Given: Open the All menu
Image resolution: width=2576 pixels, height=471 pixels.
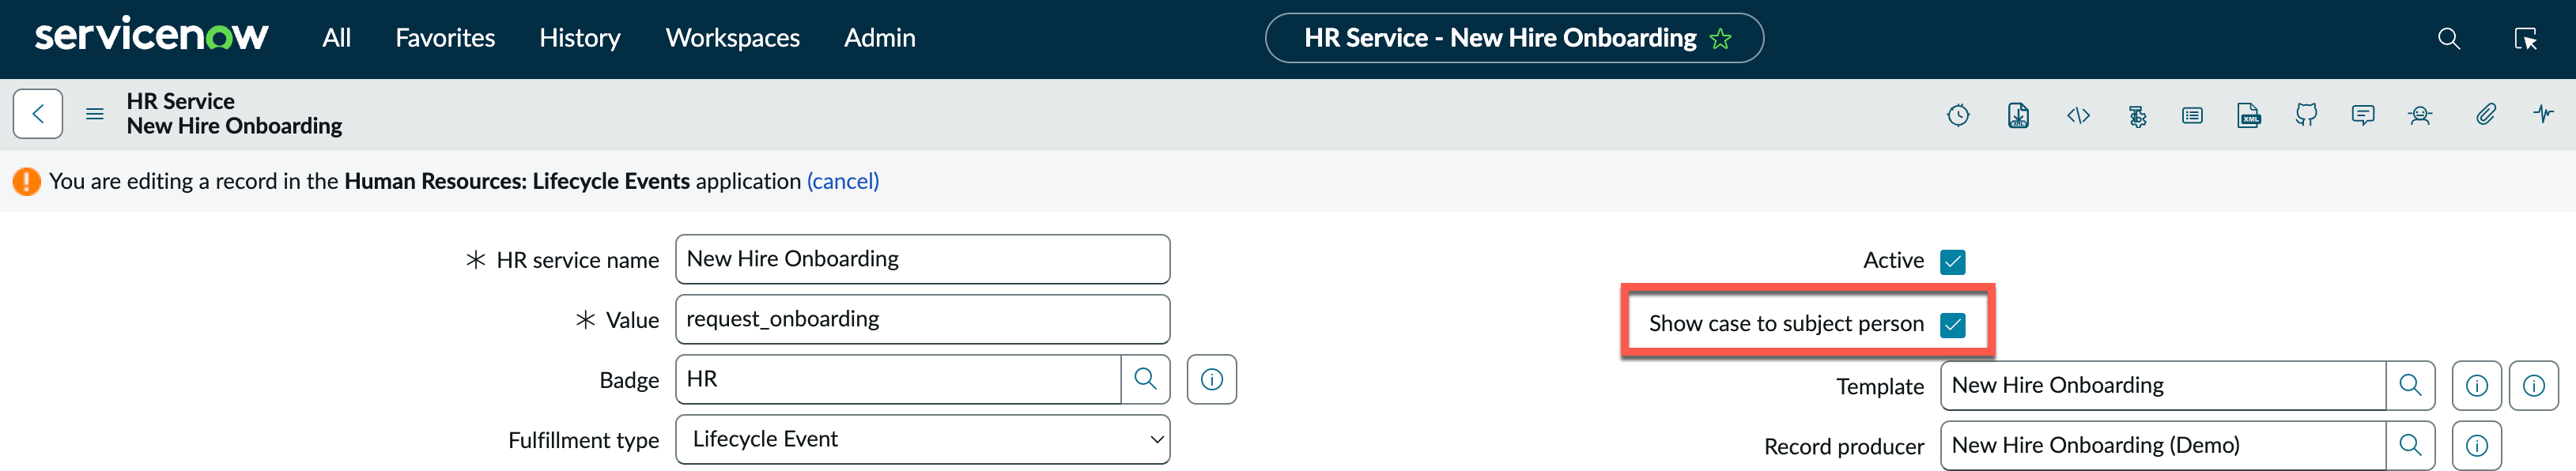Looking at the screenshot, I should (x=337, y=38).
